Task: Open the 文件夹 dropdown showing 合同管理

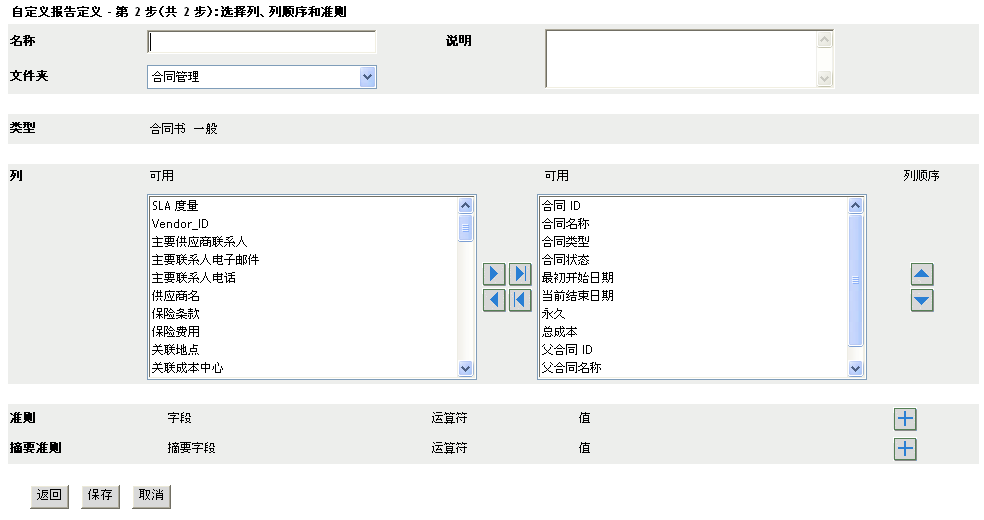Action: coord(367,77)
